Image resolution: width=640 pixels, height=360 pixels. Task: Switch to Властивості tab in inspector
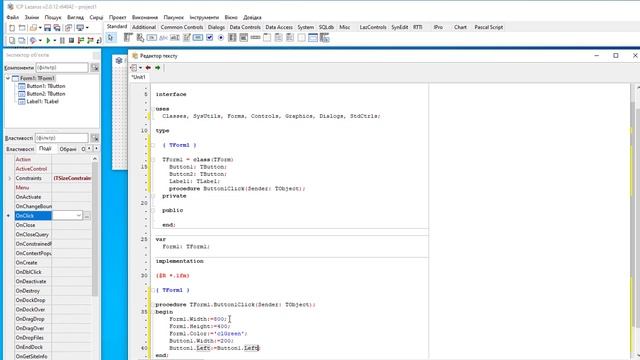coord(20,149)
